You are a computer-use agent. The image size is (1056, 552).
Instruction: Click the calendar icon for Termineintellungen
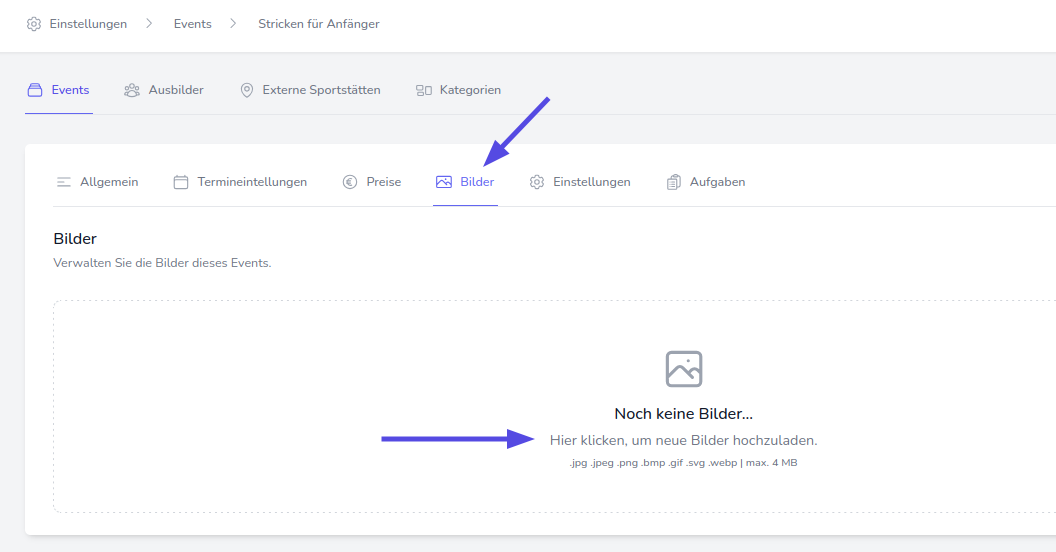tap(181, 182)
